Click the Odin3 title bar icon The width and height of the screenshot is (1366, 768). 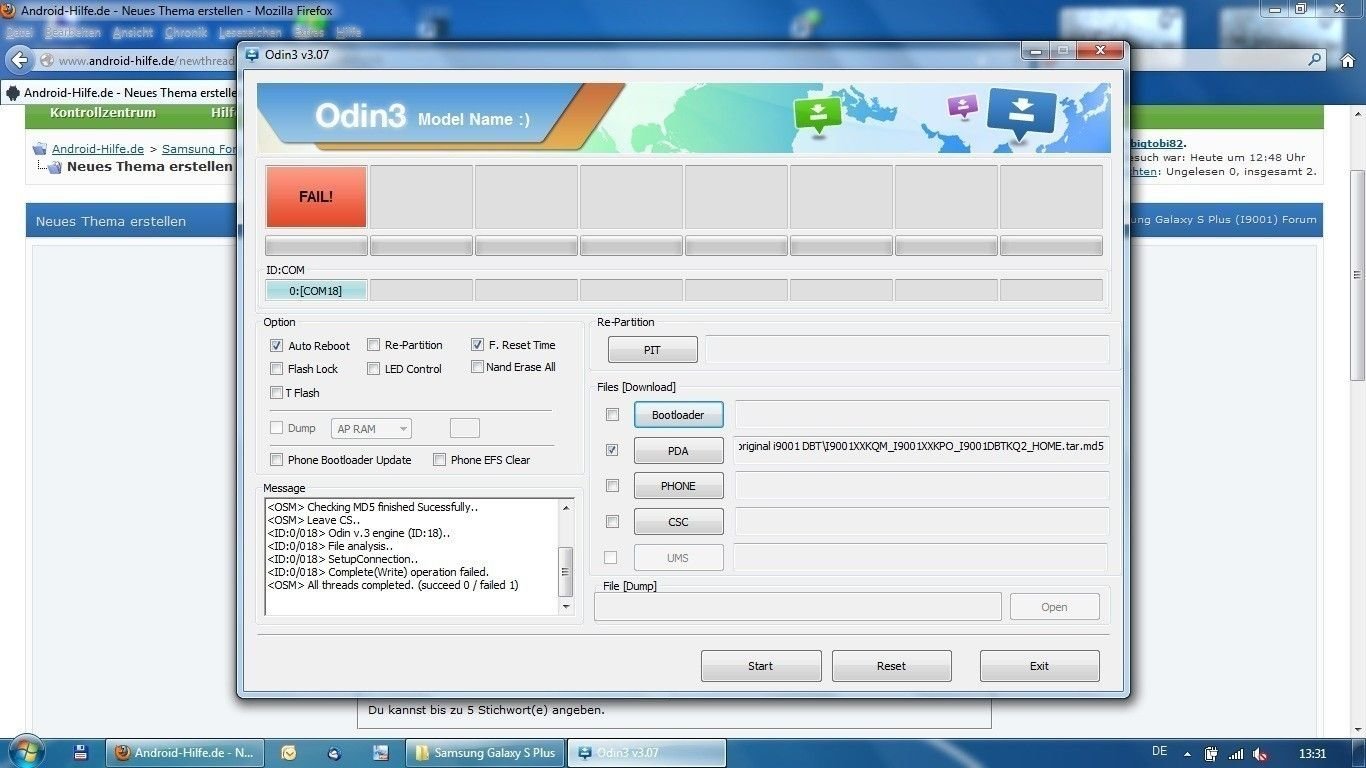click(252, 54)
